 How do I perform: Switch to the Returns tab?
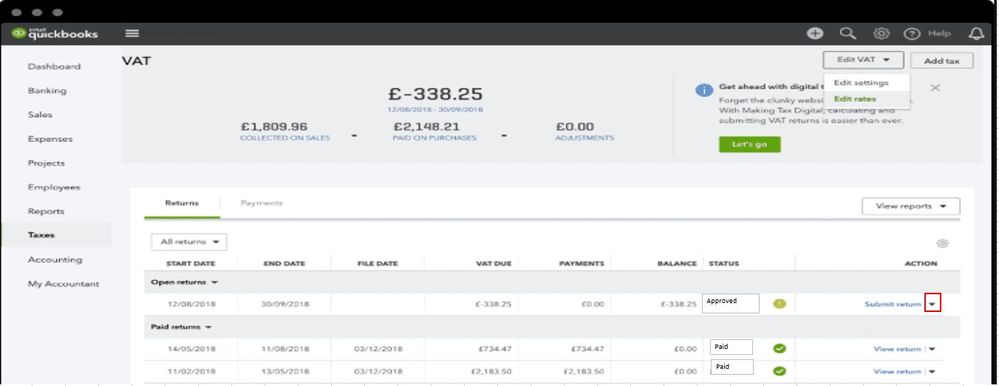tap(182, 203)
